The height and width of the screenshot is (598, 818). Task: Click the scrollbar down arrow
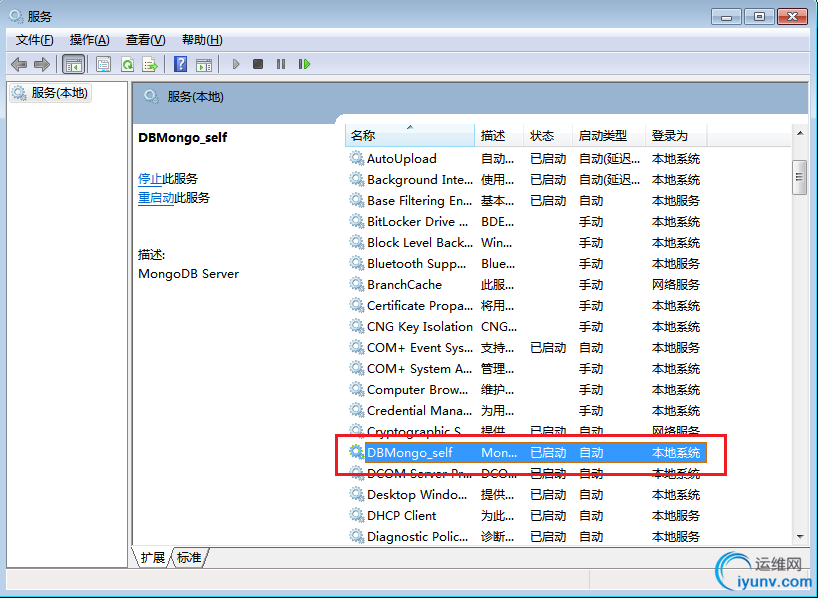tap(800, 536)
